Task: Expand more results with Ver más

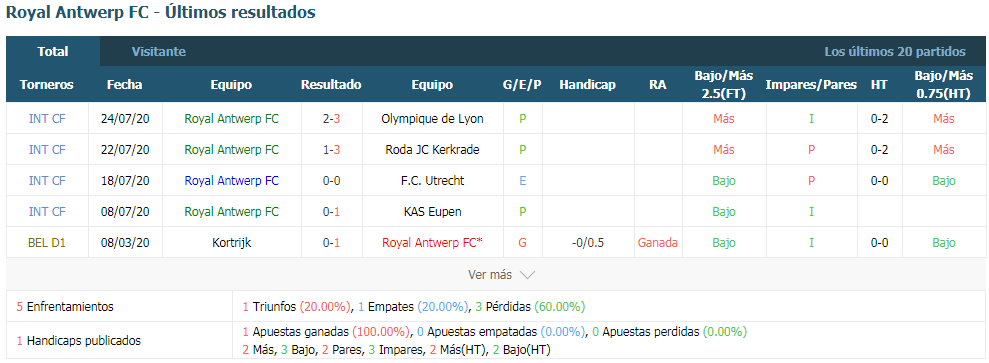Action: [x=501, y=275]
